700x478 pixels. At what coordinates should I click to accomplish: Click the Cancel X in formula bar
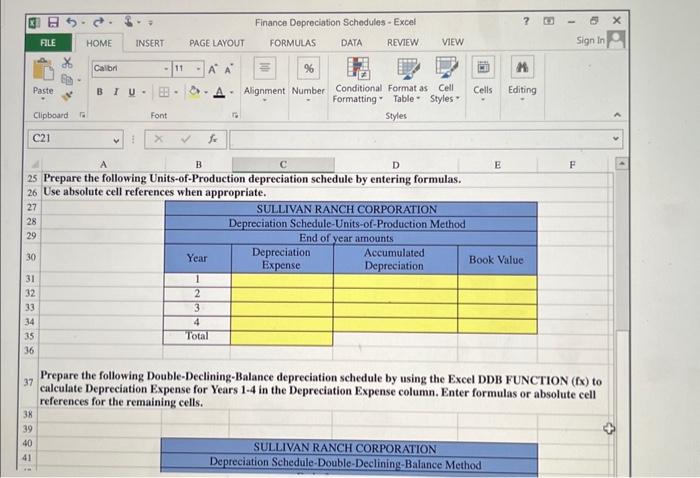158,139
